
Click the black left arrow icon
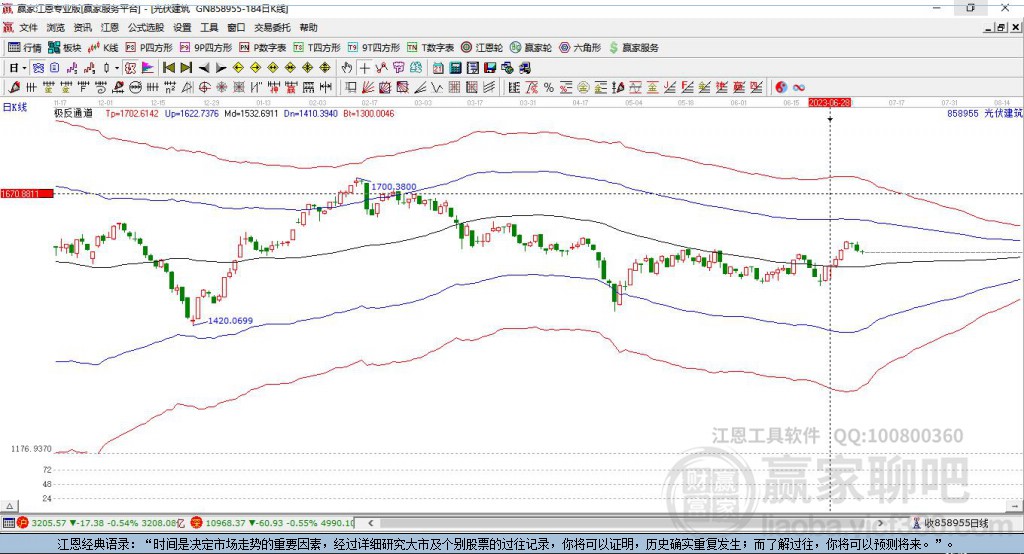click(204, 68)
